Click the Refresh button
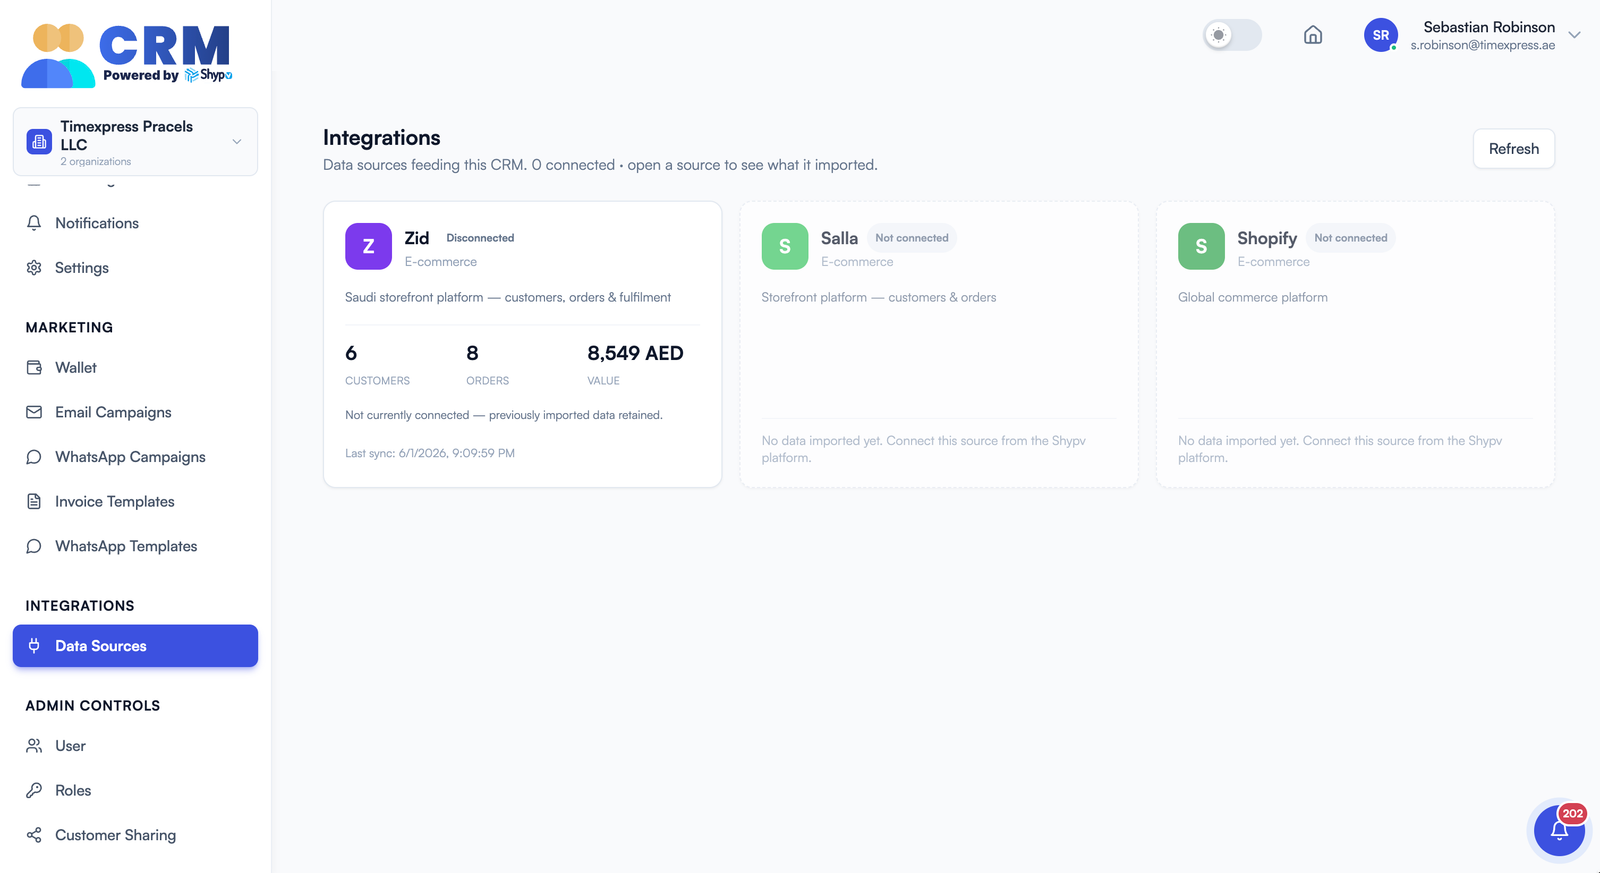Viewport: 1600px width, 873px height. coord(1513,149)
